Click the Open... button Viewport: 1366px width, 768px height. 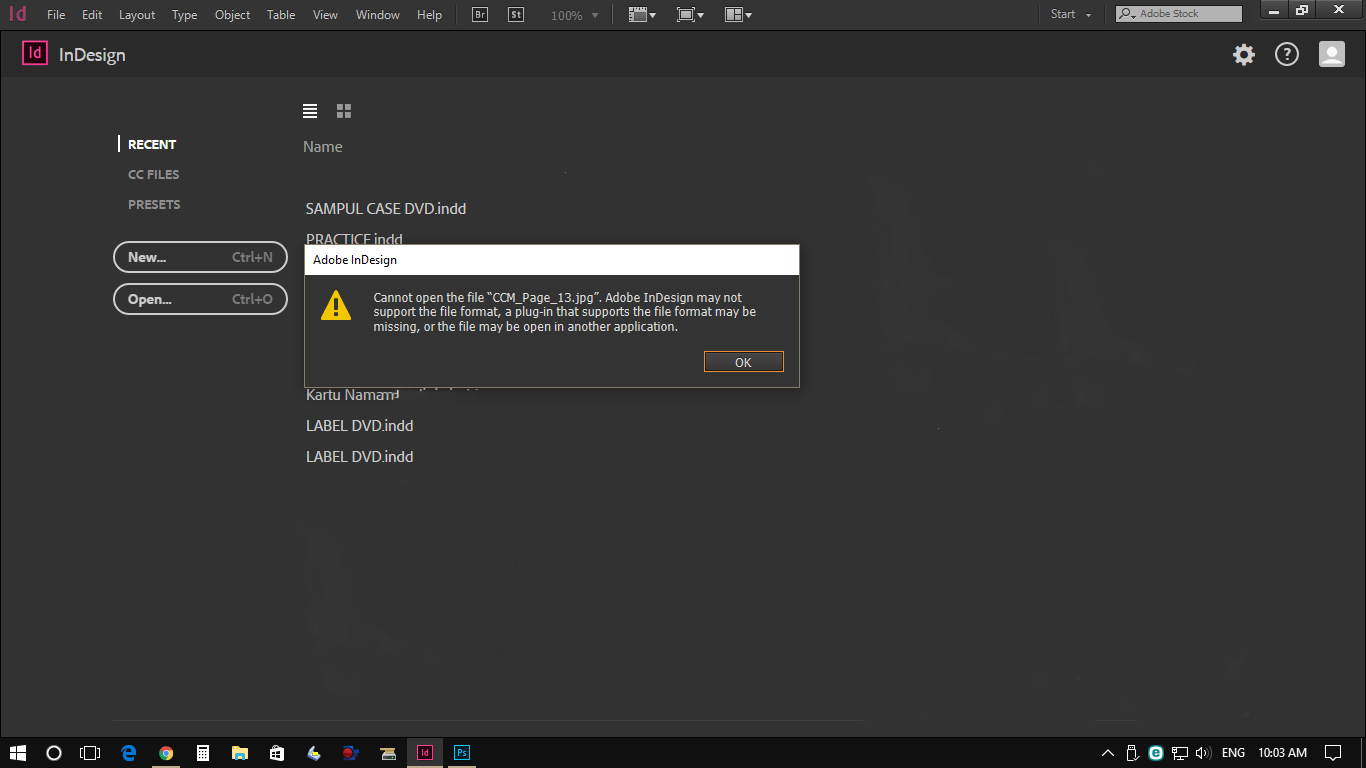click(200, 299)
